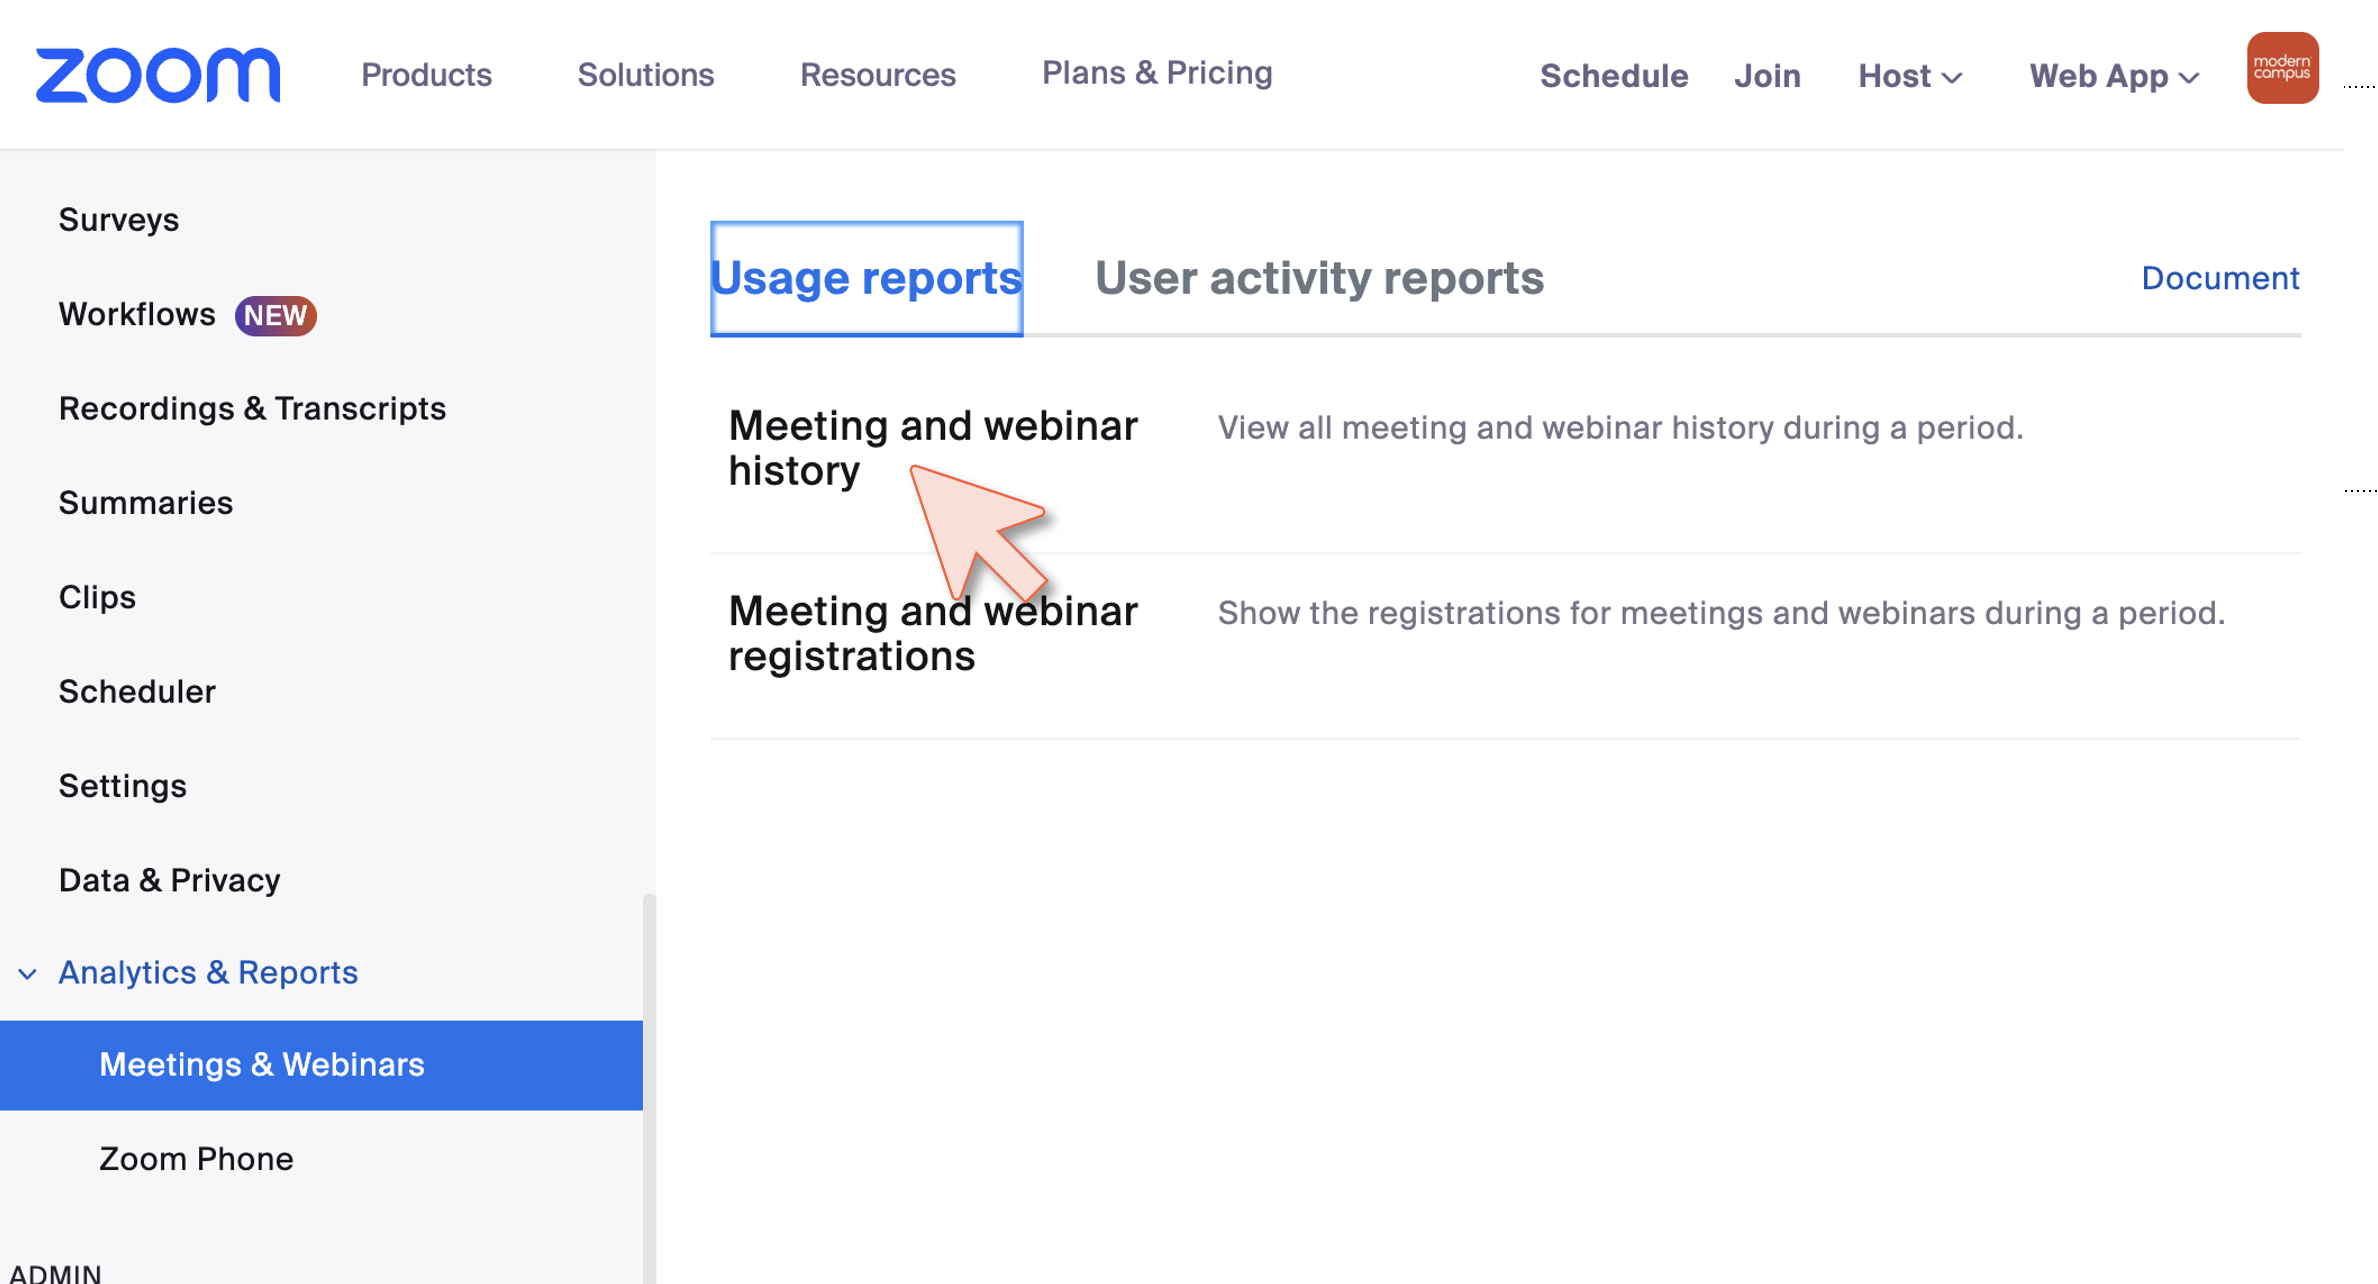Open Scheduler in sidebar
The height and width of the screenshot is (1284, 2378).
137,691
